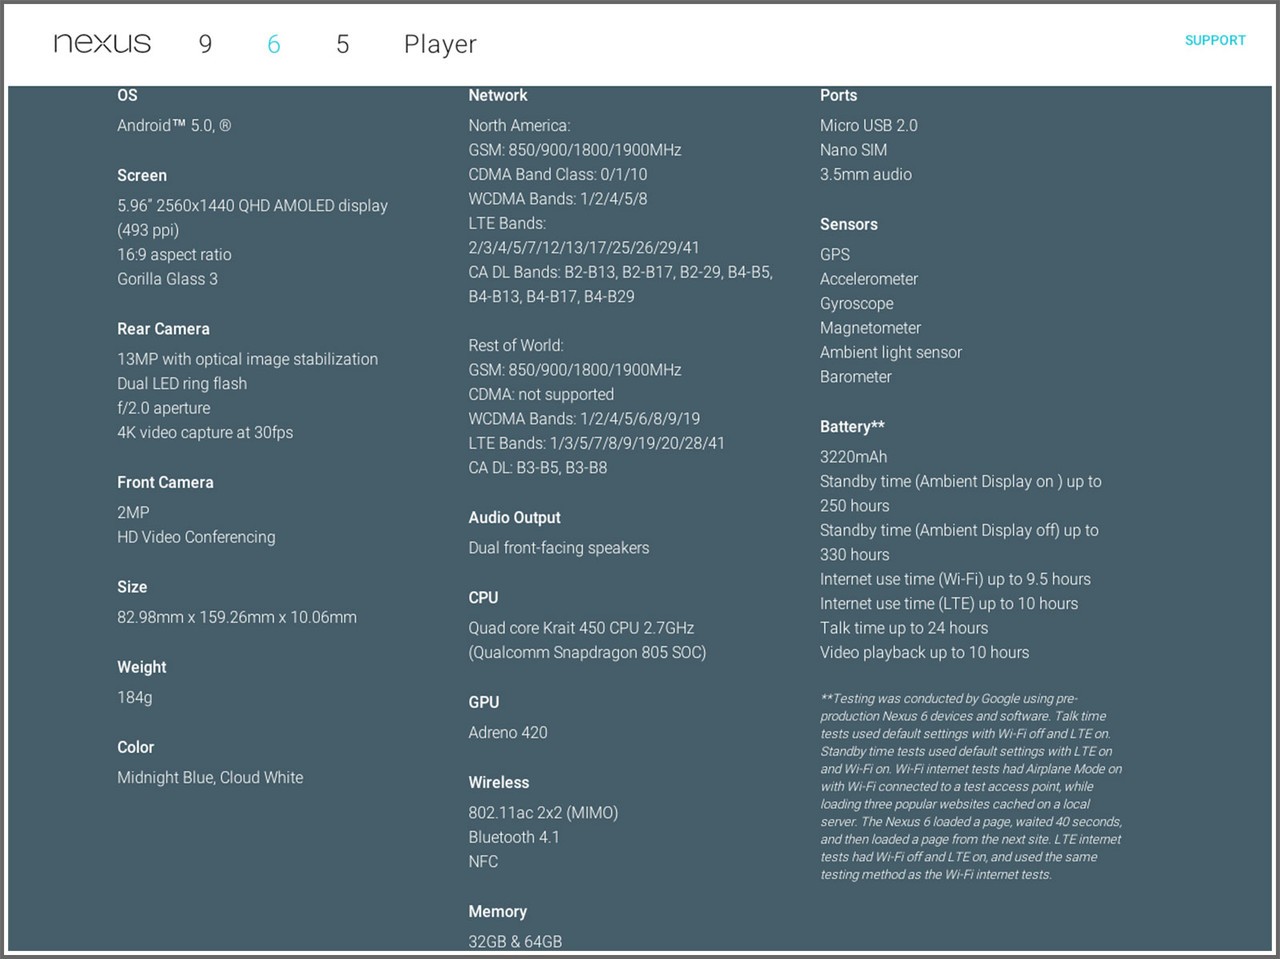
Task: Click 'Ambient light sensor' text
Action: [x=891, y=352]
